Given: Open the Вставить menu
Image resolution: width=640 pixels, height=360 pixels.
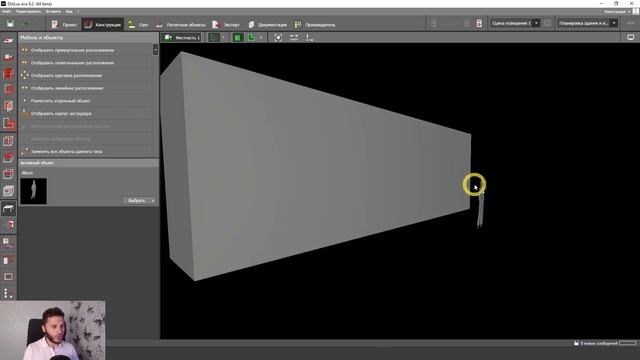Looking at the screenshot, I should click(x=53, y=11).
